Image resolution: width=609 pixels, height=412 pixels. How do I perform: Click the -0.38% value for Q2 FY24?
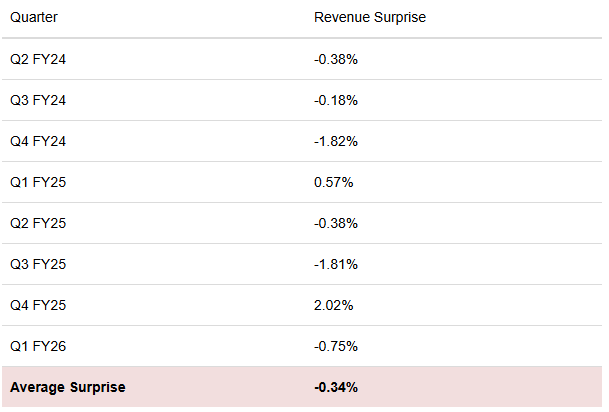(x=335, y=59)
